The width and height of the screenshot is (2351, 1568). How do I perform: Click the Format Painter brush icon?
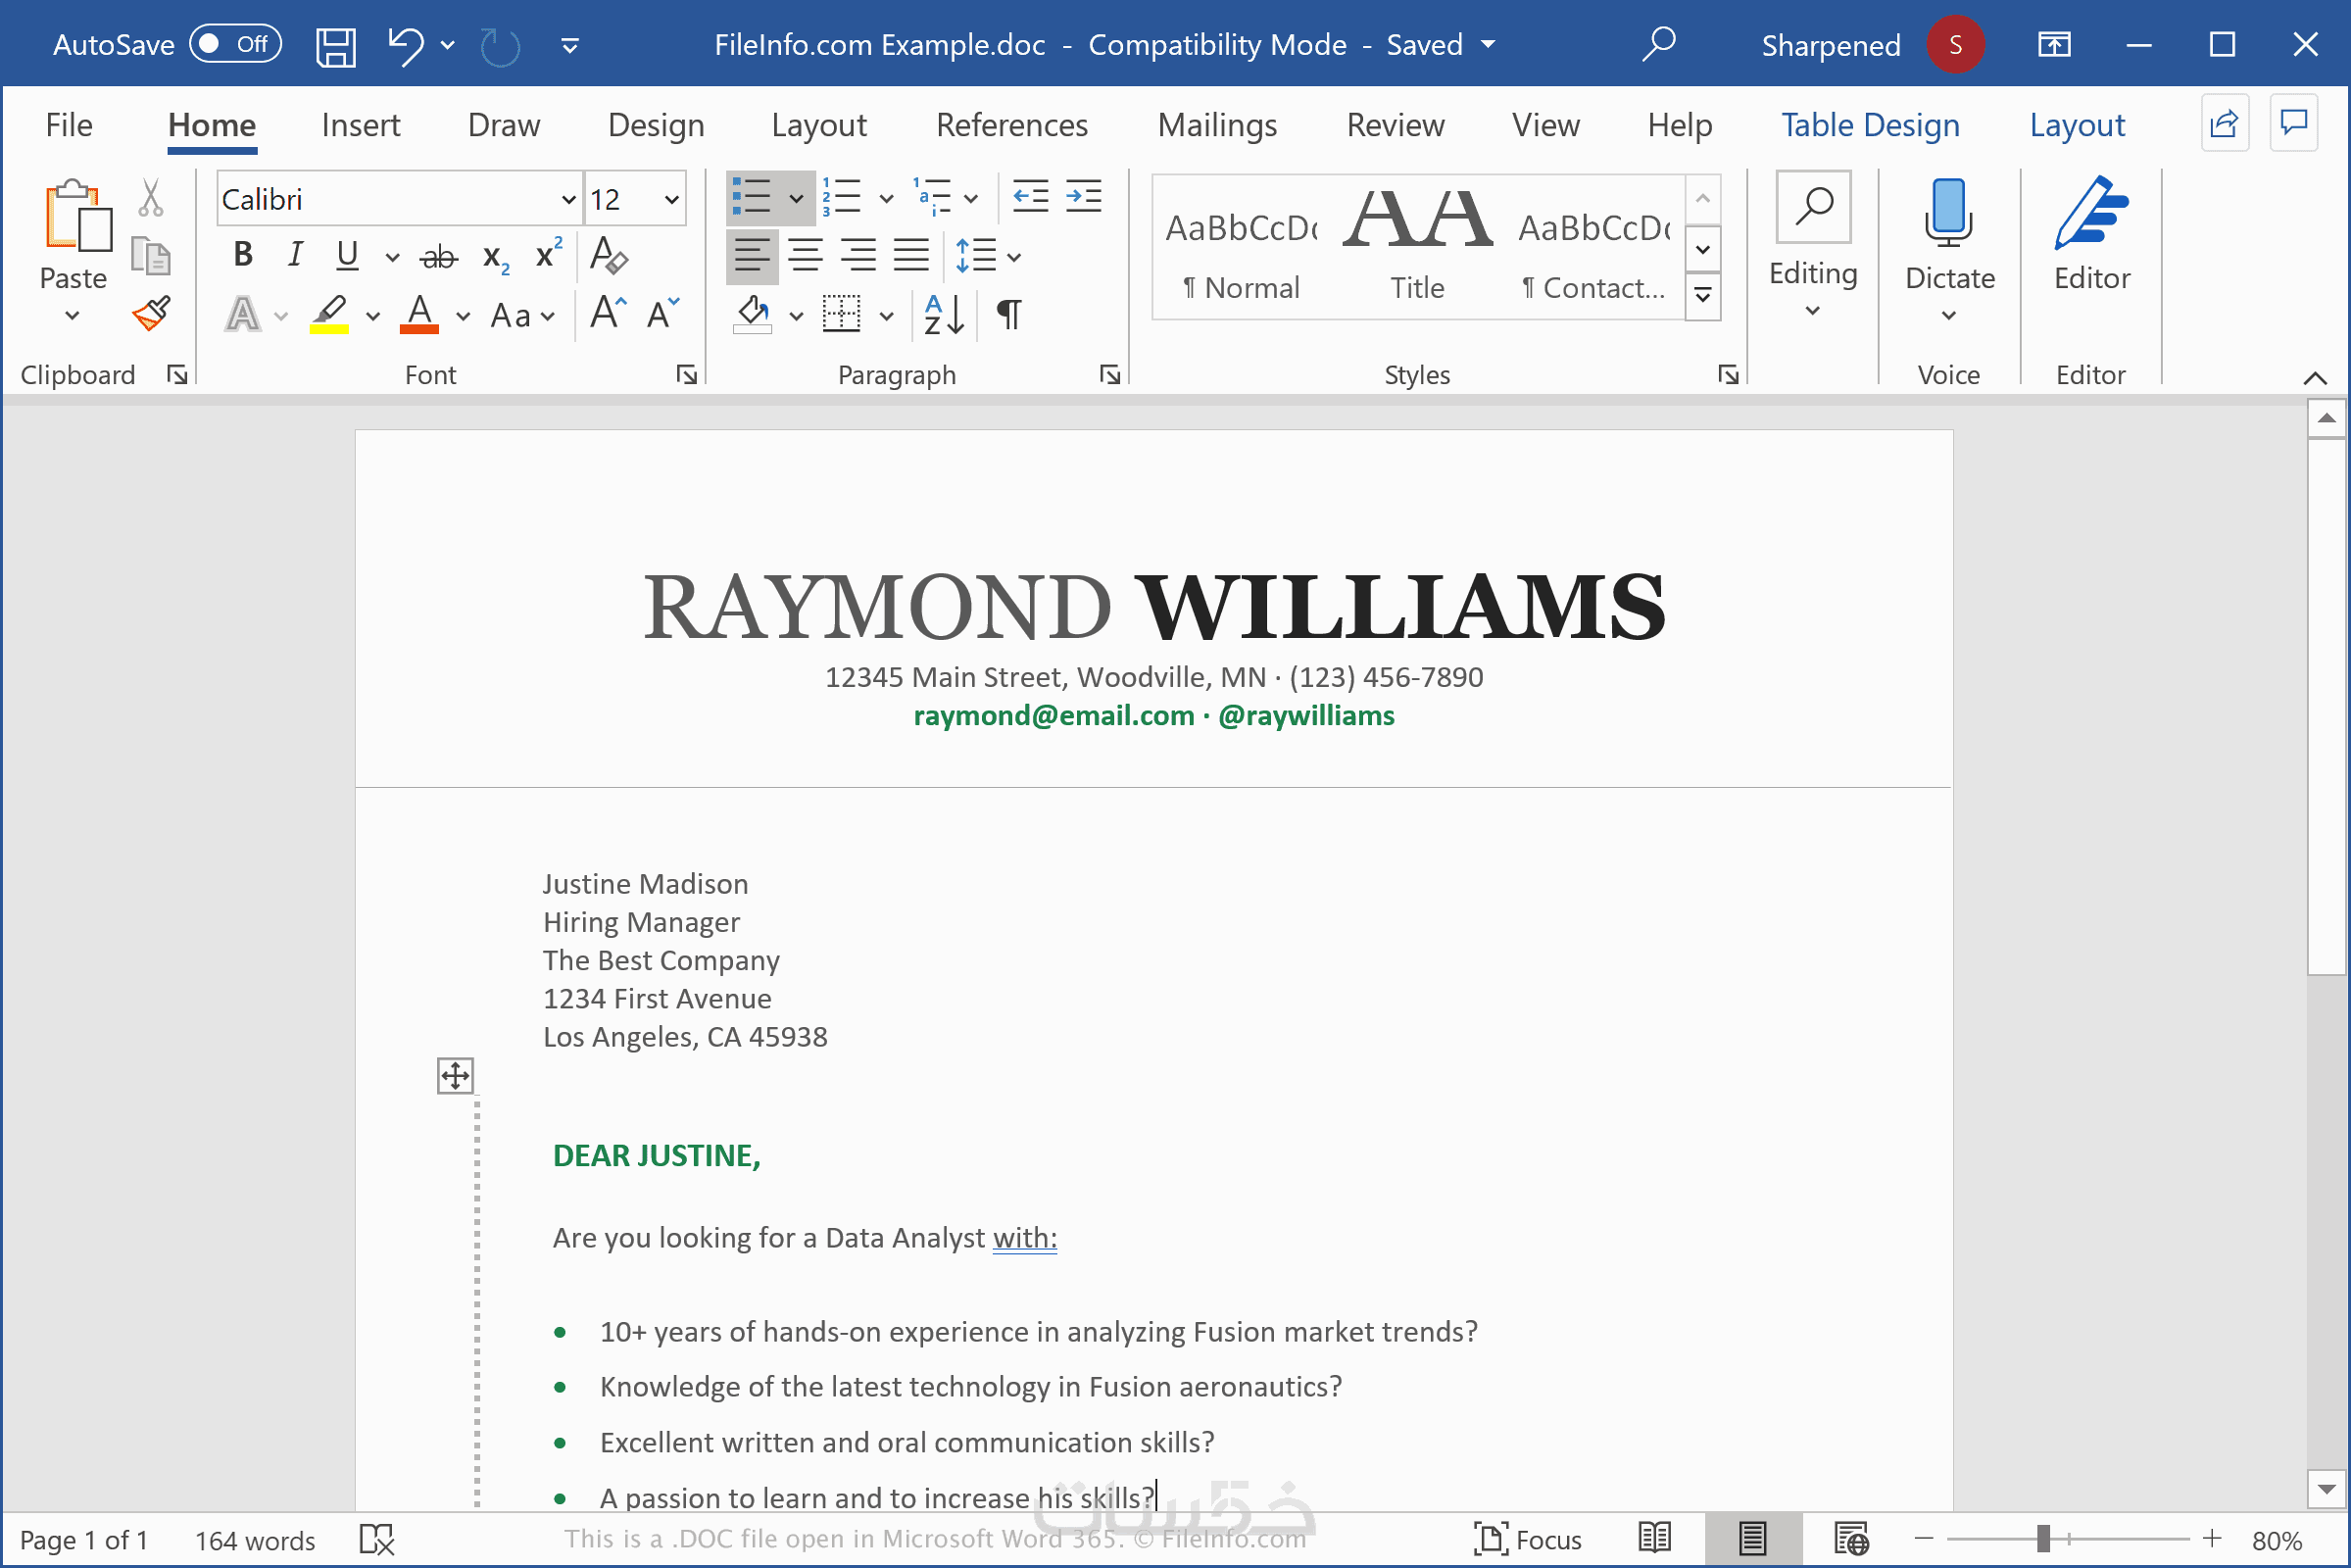(151, 314)
